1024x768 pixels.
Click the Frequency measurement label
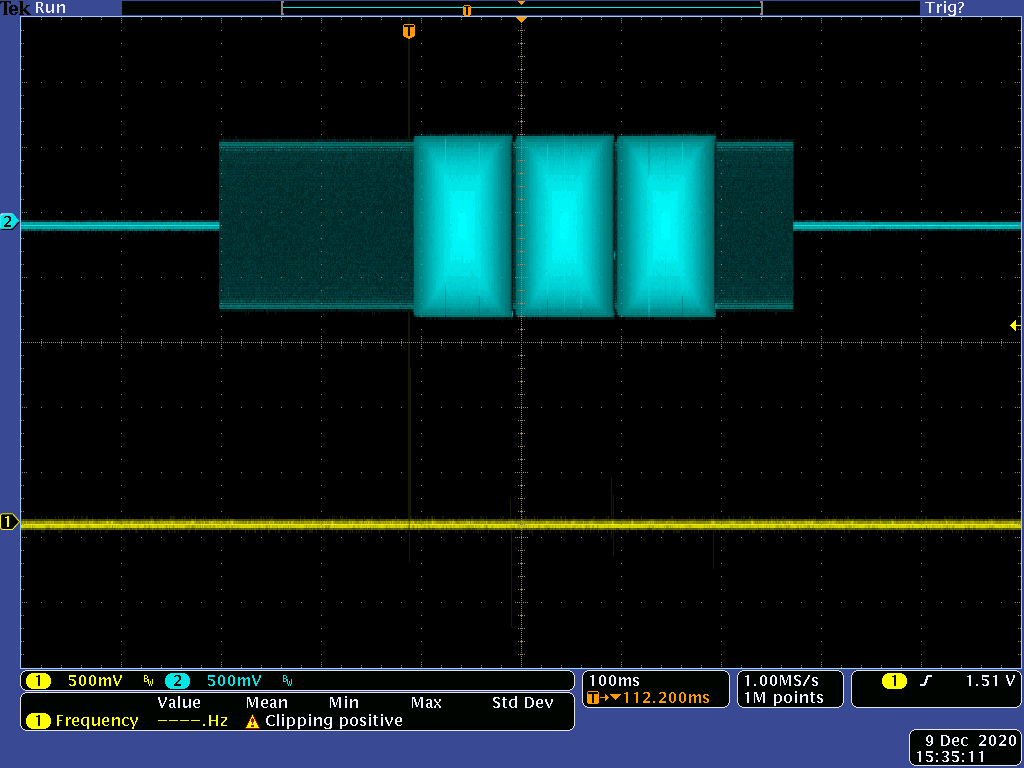coord(97,721)
